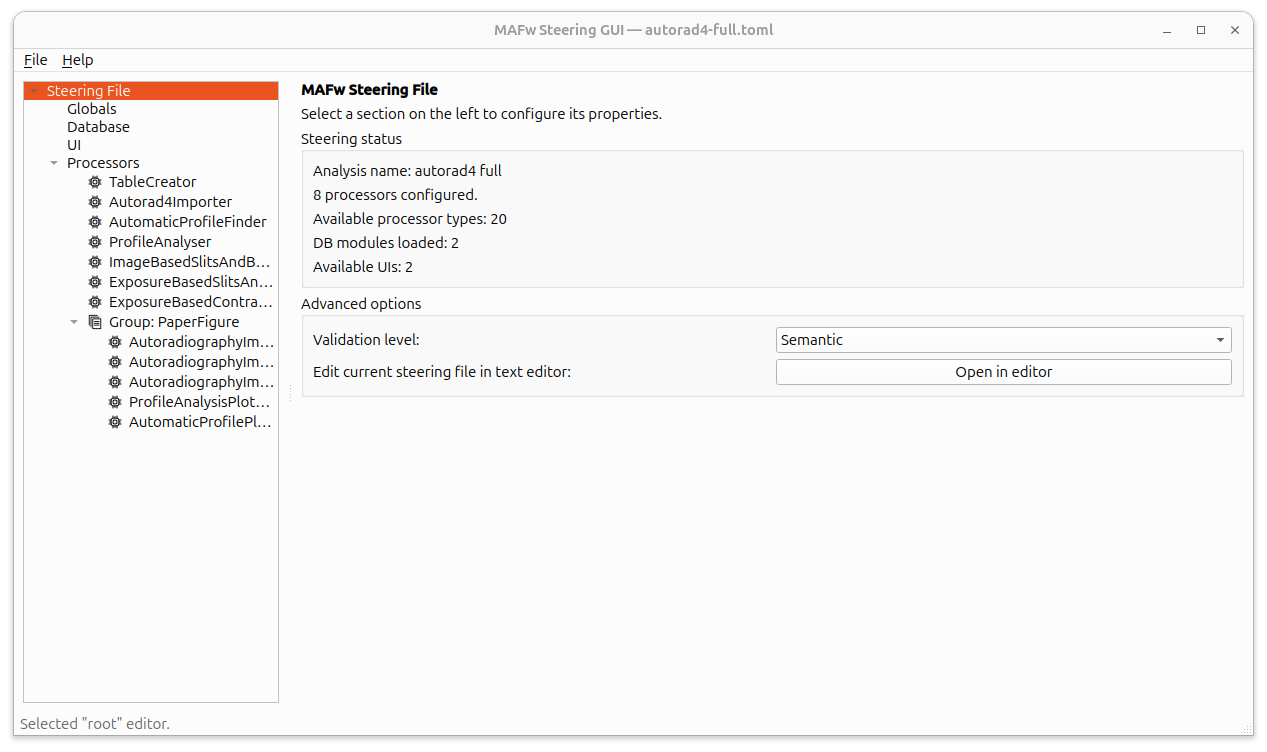The image size is (1267, 752).
Task: Collapse the Processors tree branch
Action: (54, 162)
